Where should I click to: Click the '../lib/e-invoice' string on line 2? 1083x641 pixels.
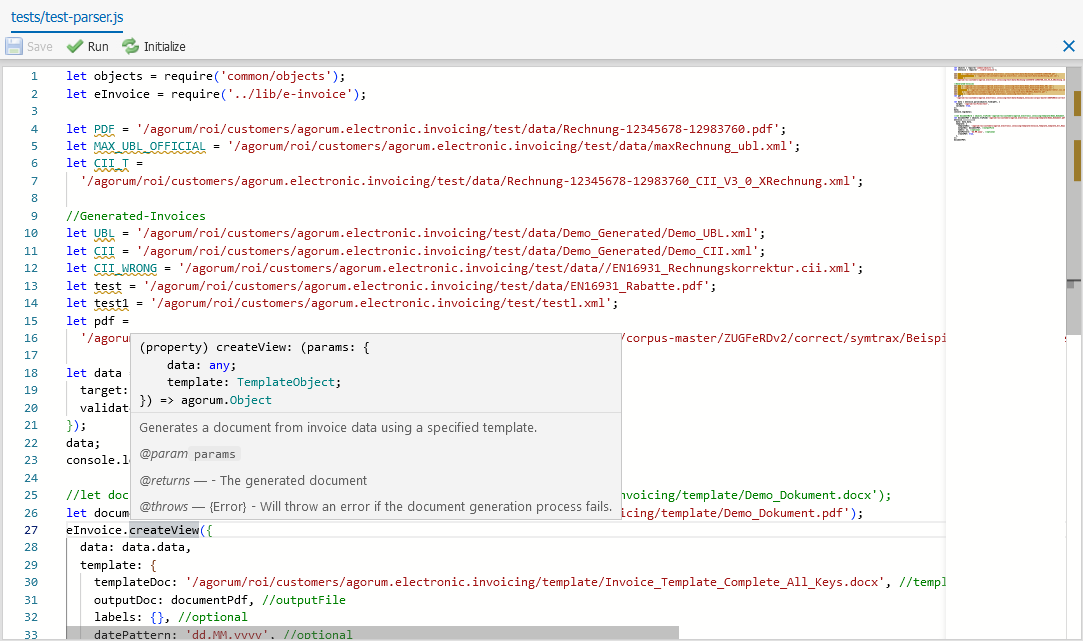coord(290,94)
